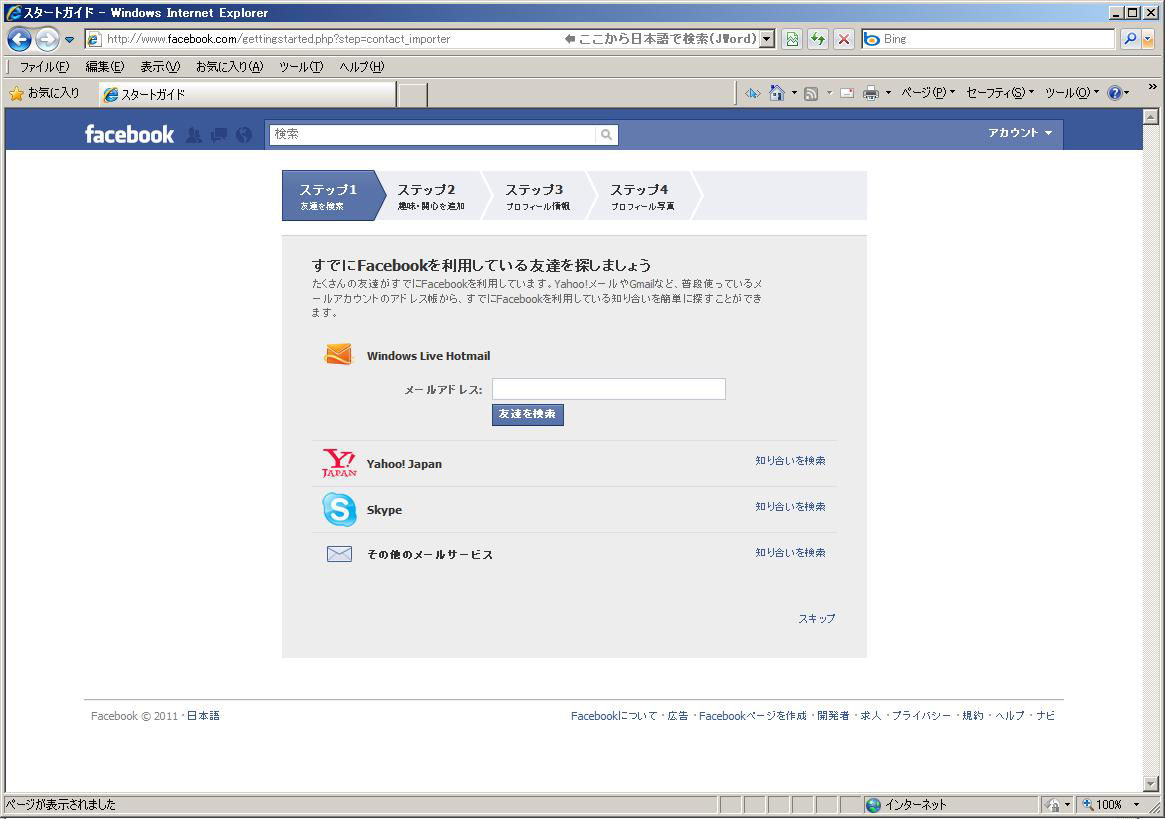Screen dimensions: 1165x819
Task: Open the 表示(V) menu
Action: click(160, 66)
